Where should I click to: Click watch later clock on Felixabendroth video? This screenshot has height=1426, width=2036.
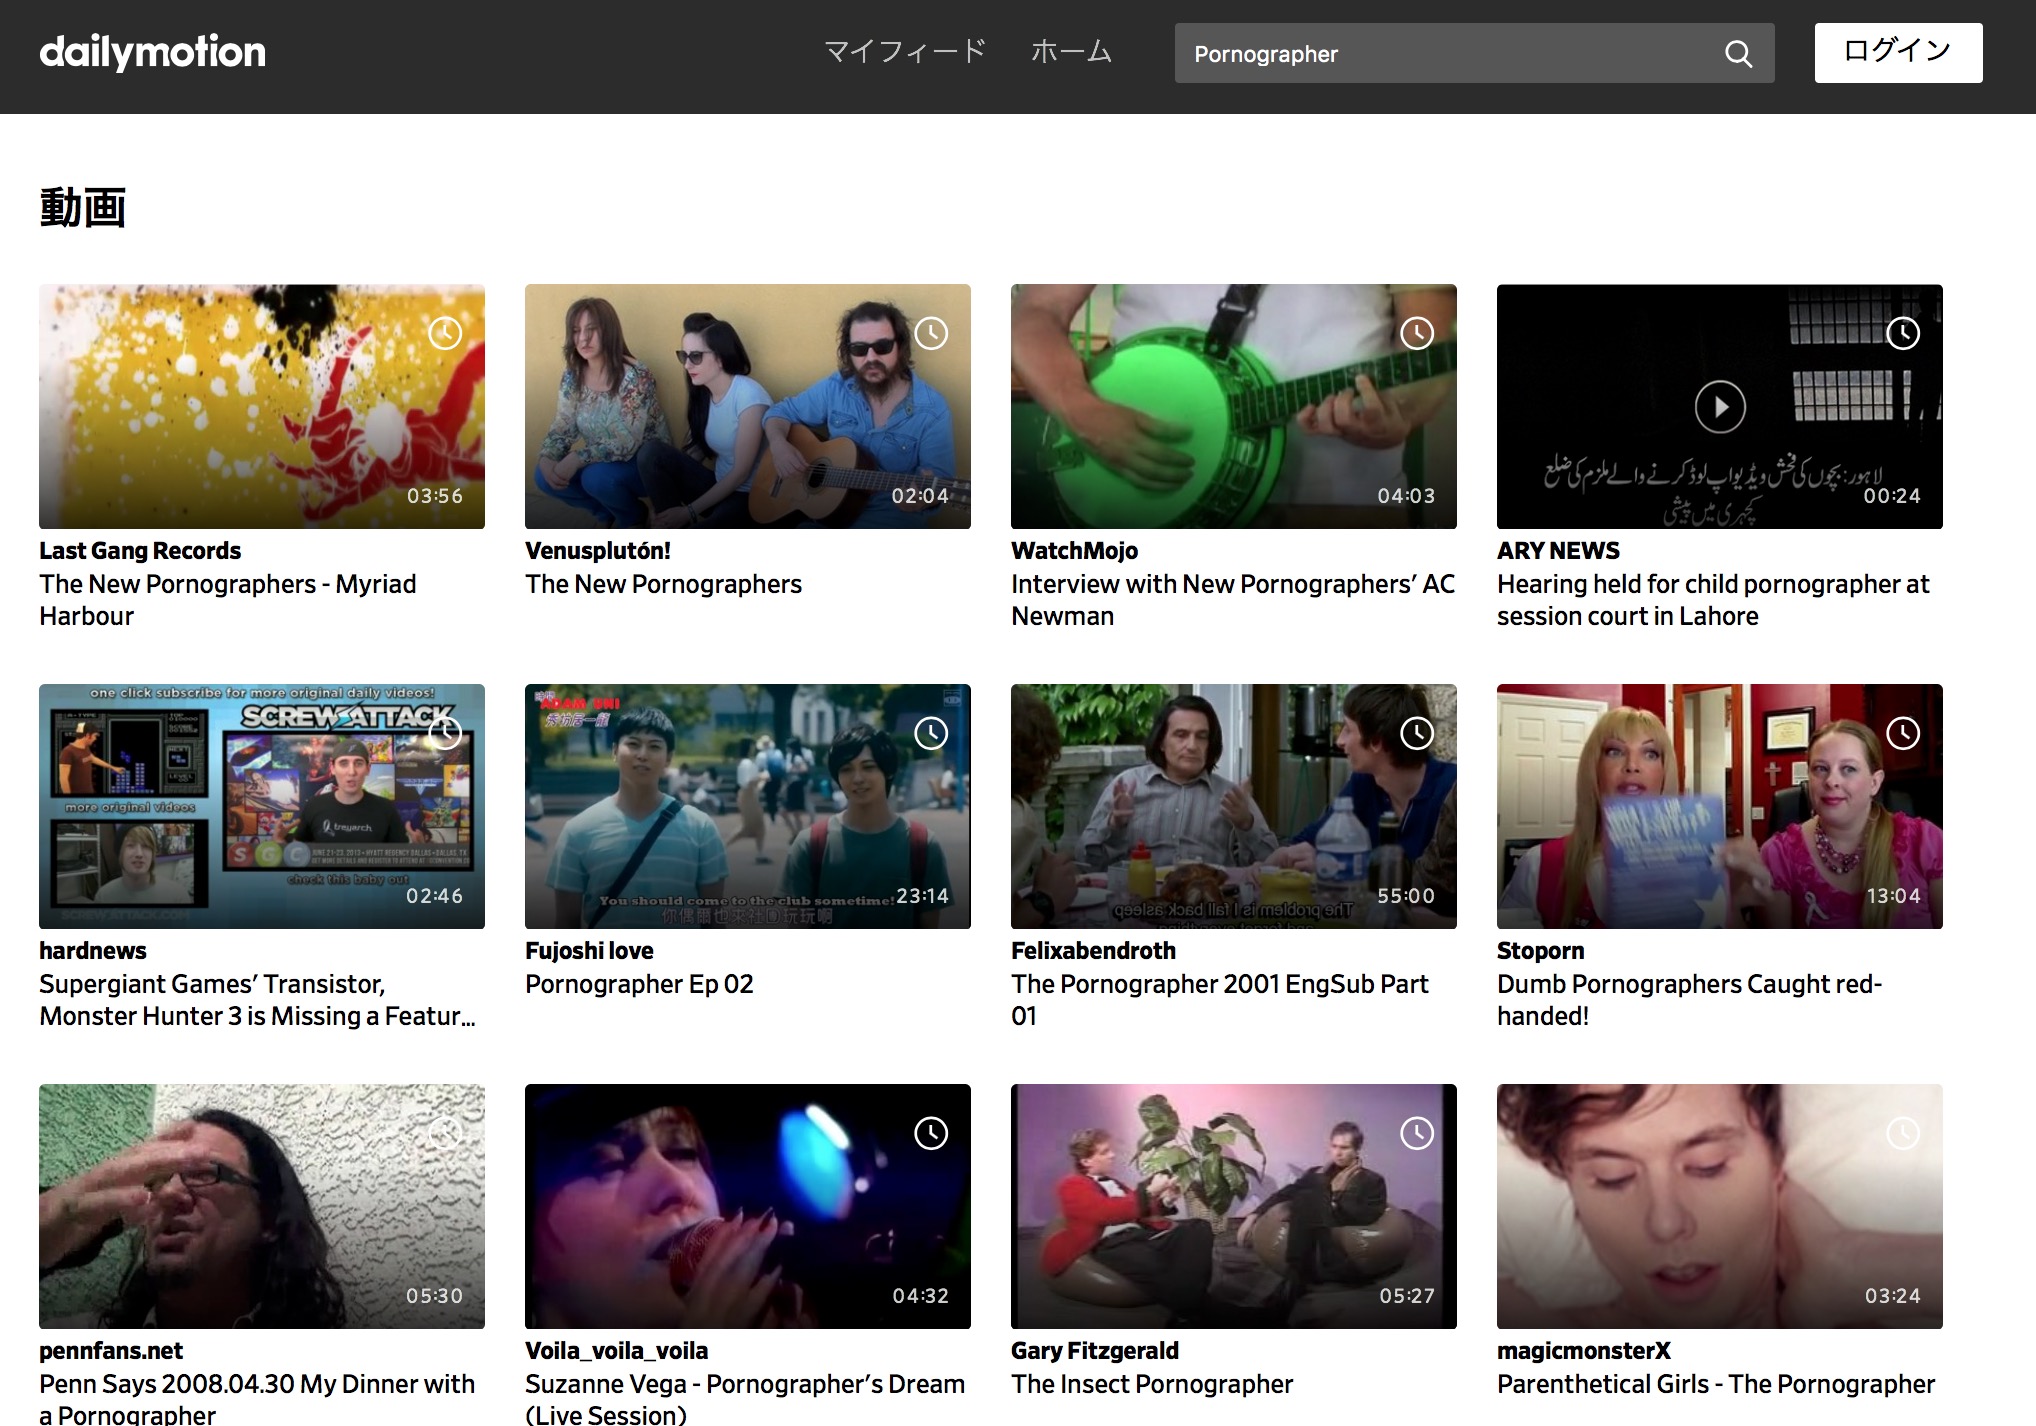click(x=1417, y=733)
